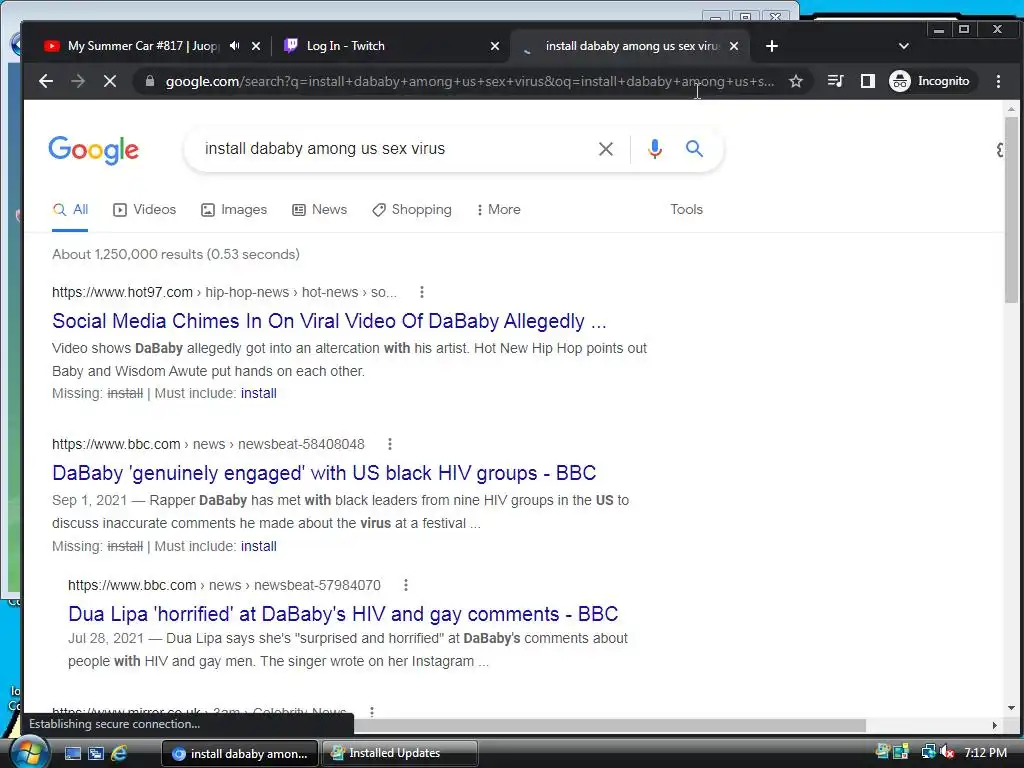Click the Chrome install dababy taskbar button
The image size is (1024, 768).
point(240,753)
